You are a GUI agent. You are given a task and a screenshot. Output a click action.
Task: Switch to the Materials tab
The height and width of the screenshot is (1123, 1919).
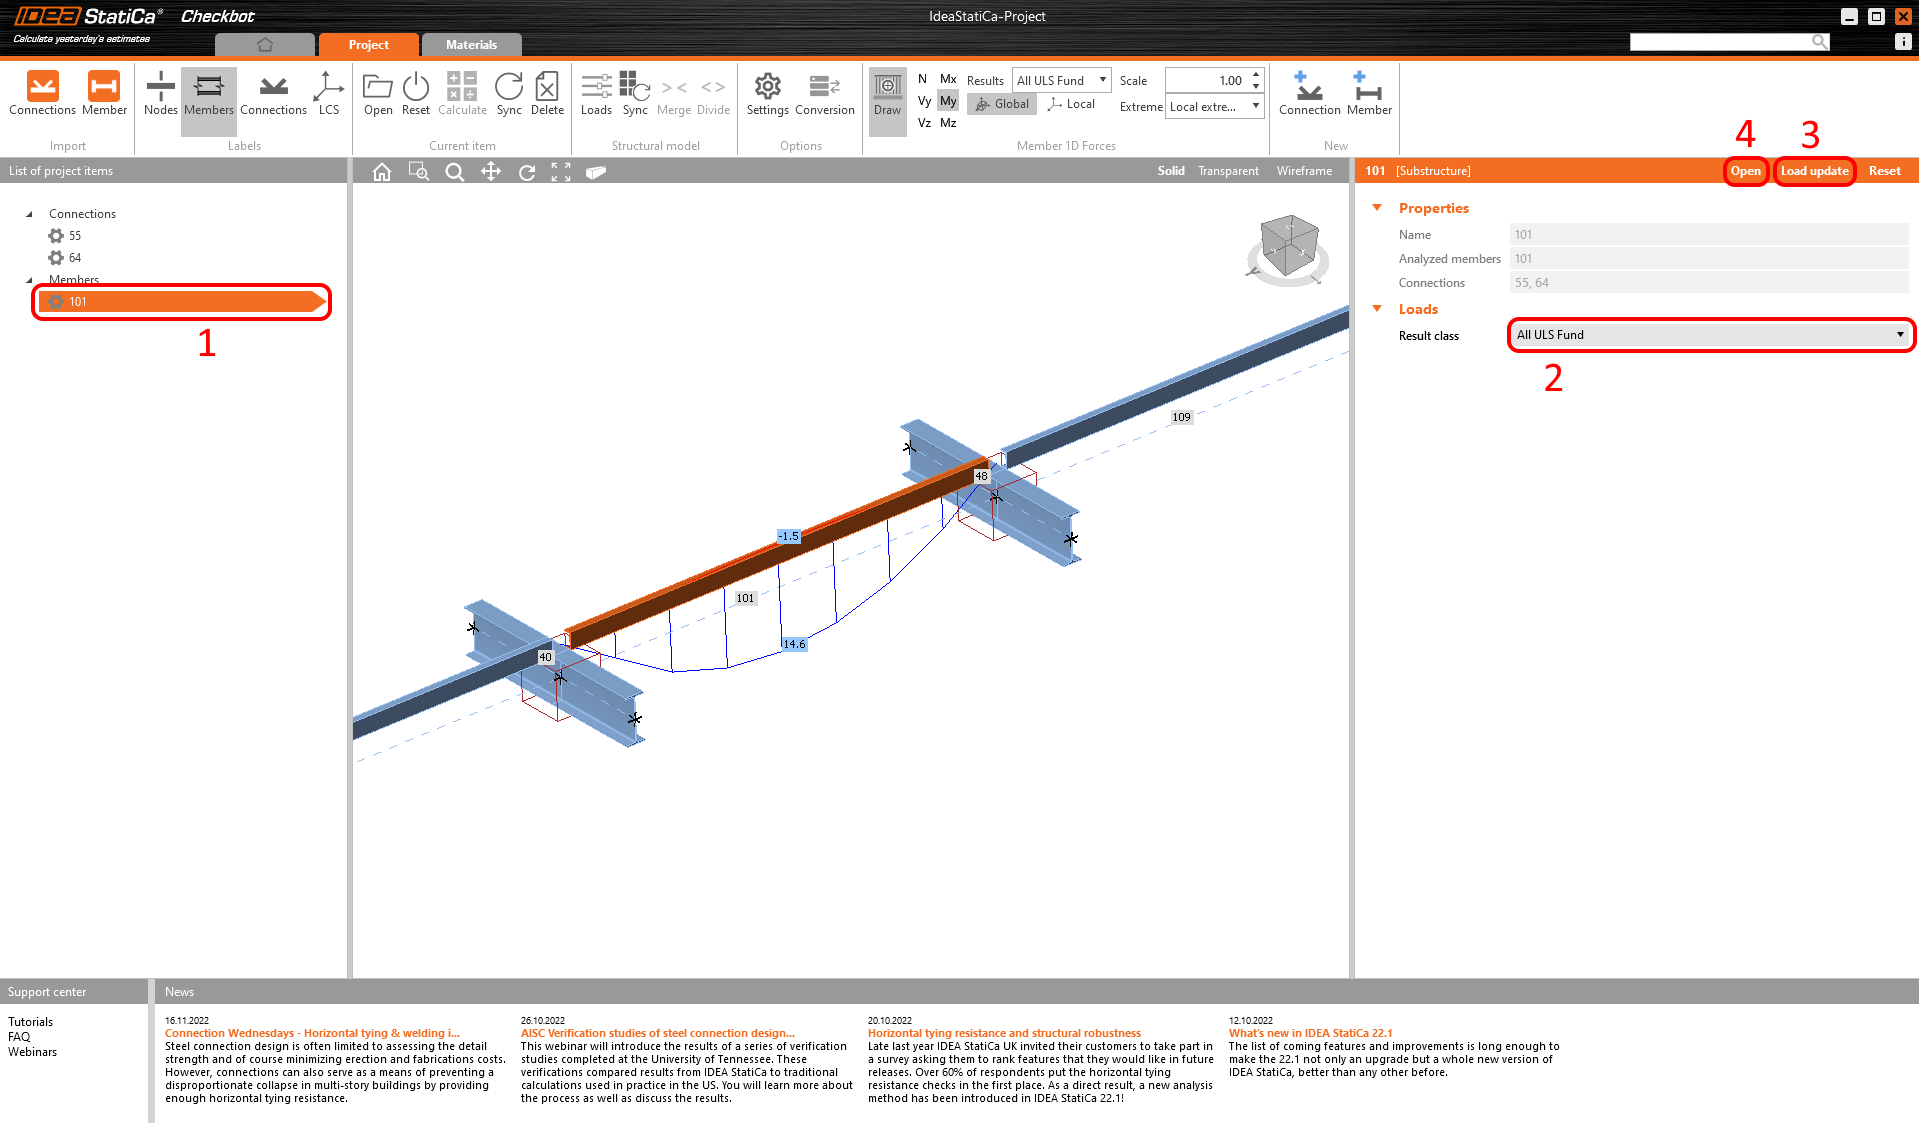coord(471,45)
